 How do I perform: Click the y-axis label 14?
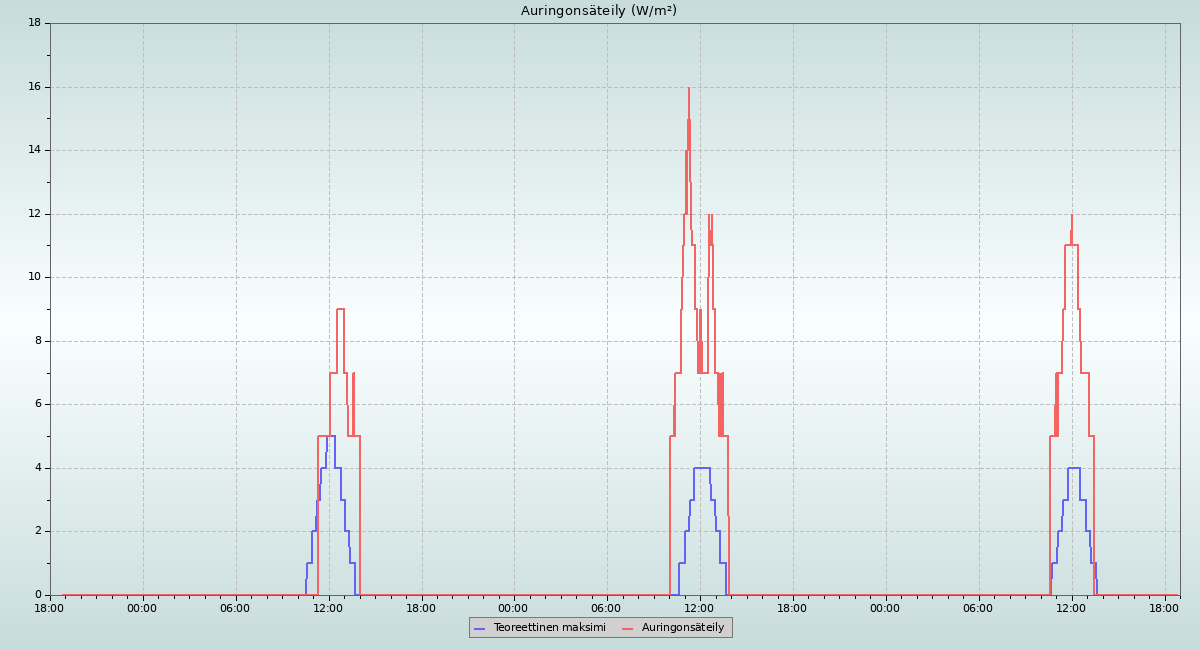[x=34, y=150]
